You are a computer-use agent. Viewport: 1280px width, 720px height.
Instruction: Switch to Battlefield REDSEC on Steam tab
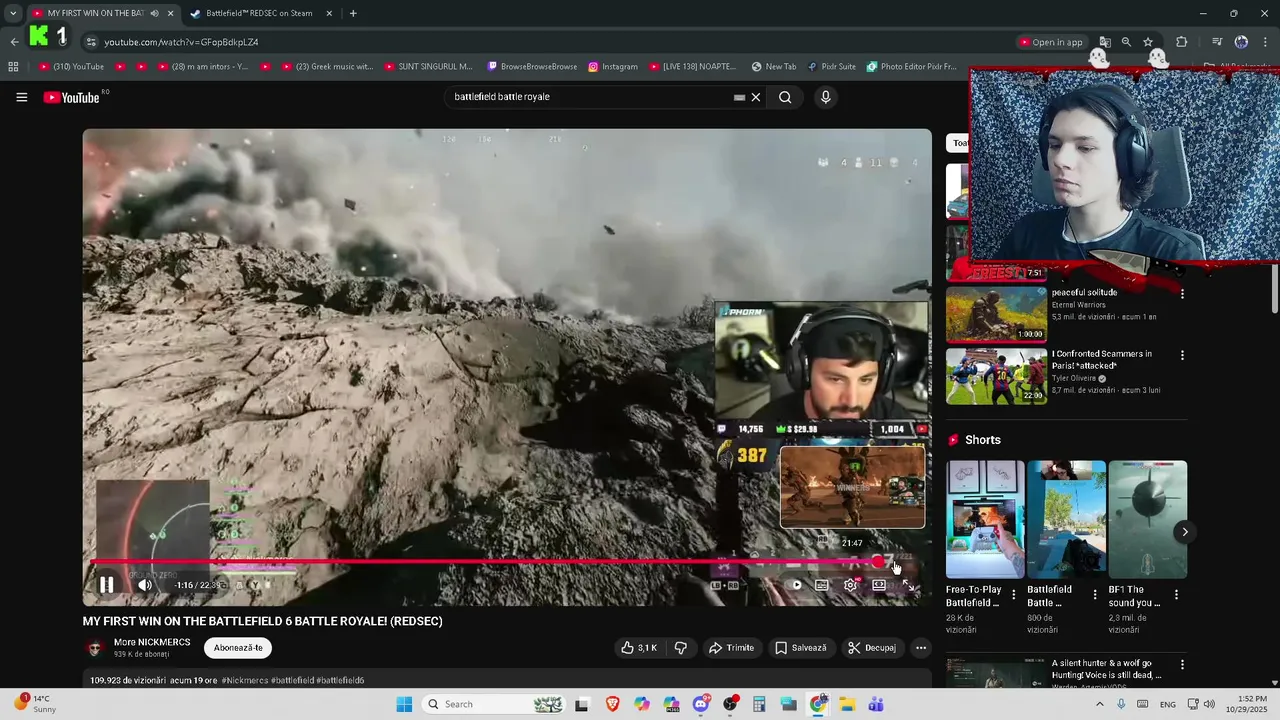tap(260, 13)
